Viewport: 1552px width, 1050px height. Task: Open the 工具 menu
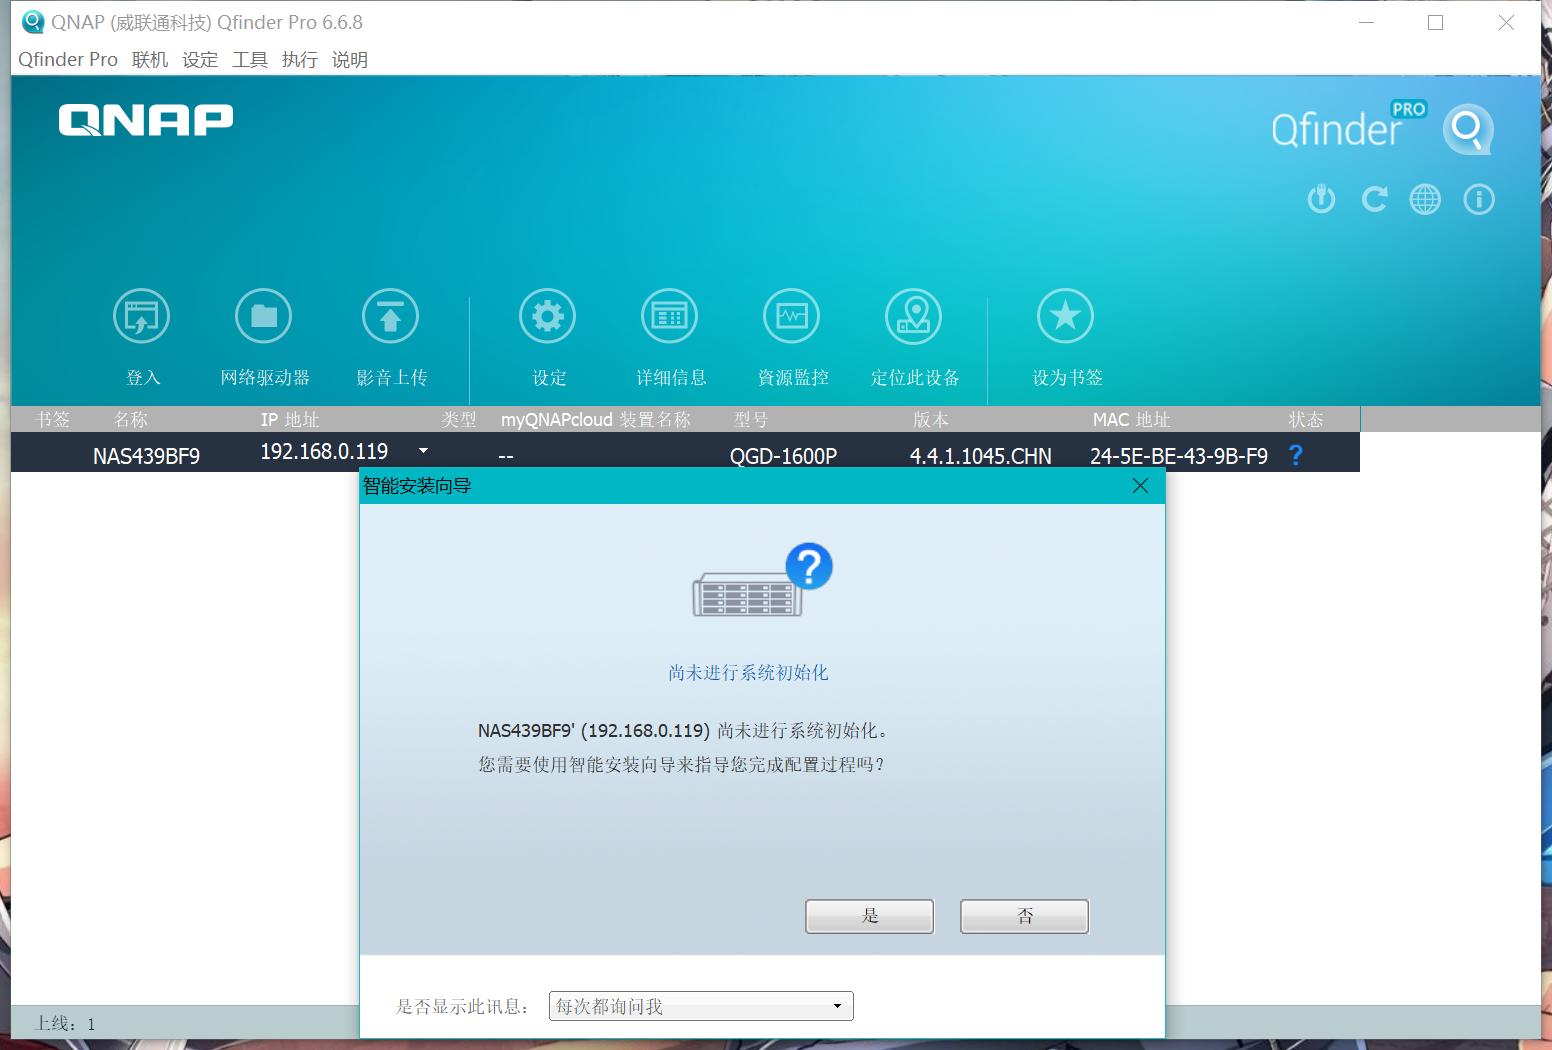point(249,59)
